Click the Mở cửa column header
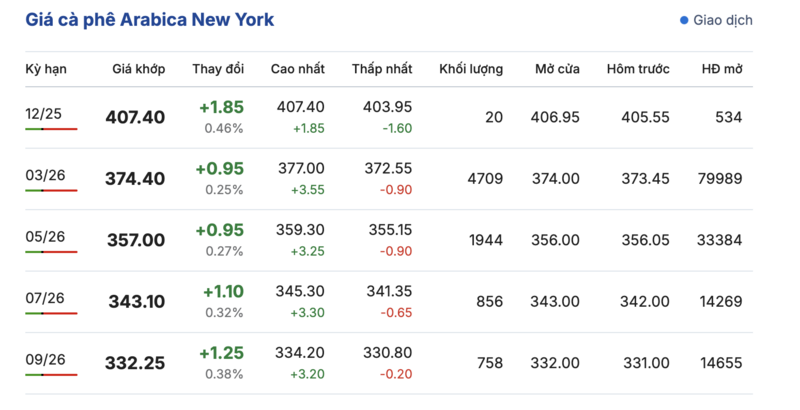Image resolution: width=800 pixels, height=410 pixels. pyautogui.click(x=557, y=69)
